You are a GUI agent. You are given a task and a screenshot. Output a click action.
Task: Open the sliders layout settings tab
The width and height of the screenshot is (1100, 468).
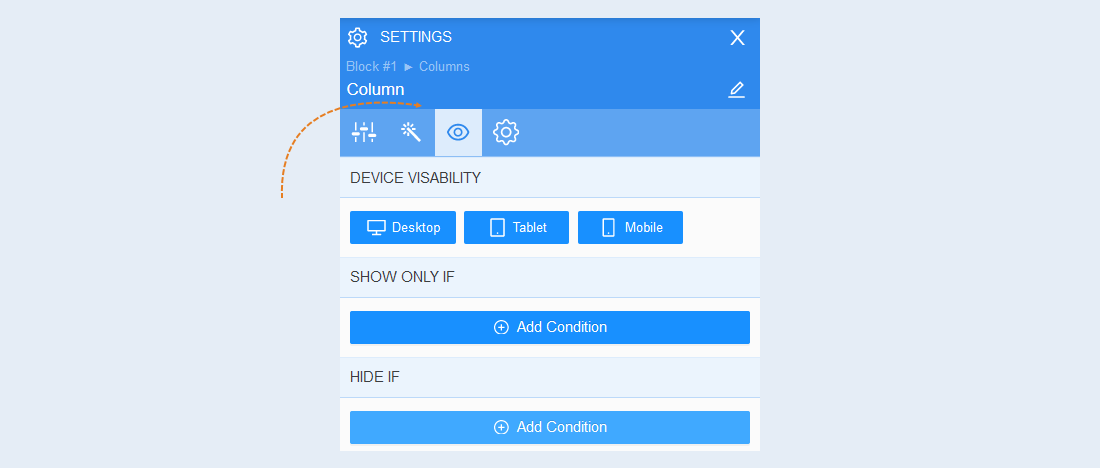click(364, 132)
